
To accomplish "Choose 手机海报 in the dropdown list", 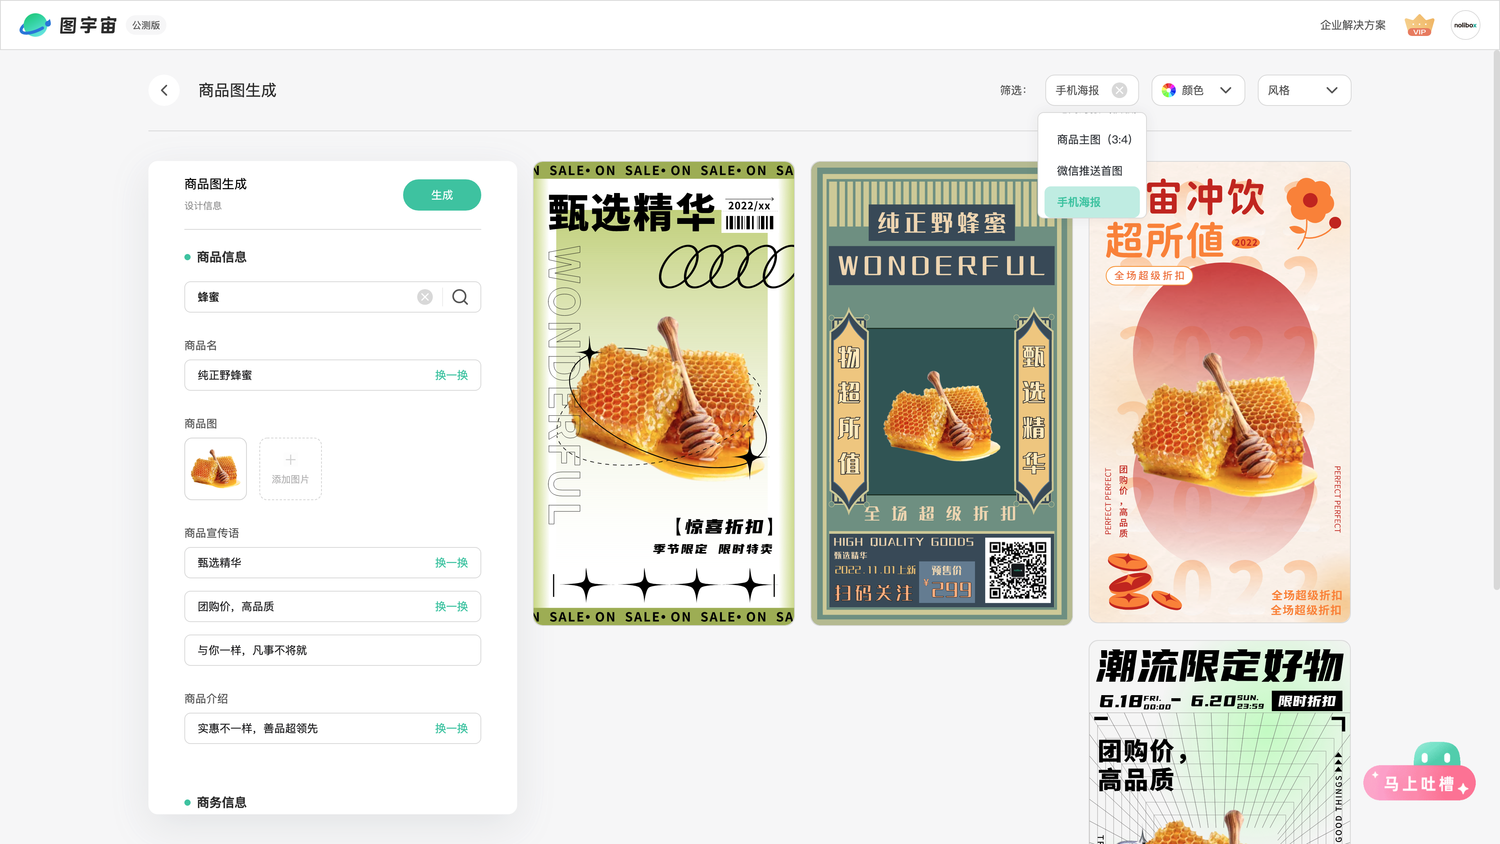I will 1092,202.
